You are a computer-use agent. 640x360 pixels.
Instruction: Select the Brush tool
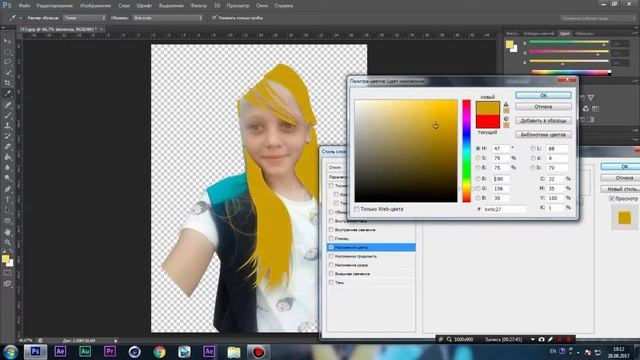(x=7, y=115)
